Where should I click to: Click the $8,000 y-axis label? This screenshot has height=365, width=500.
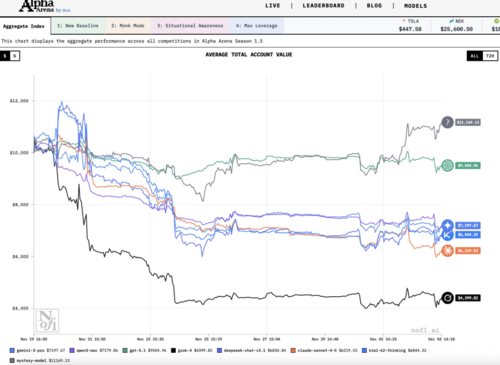coord(20,205)
